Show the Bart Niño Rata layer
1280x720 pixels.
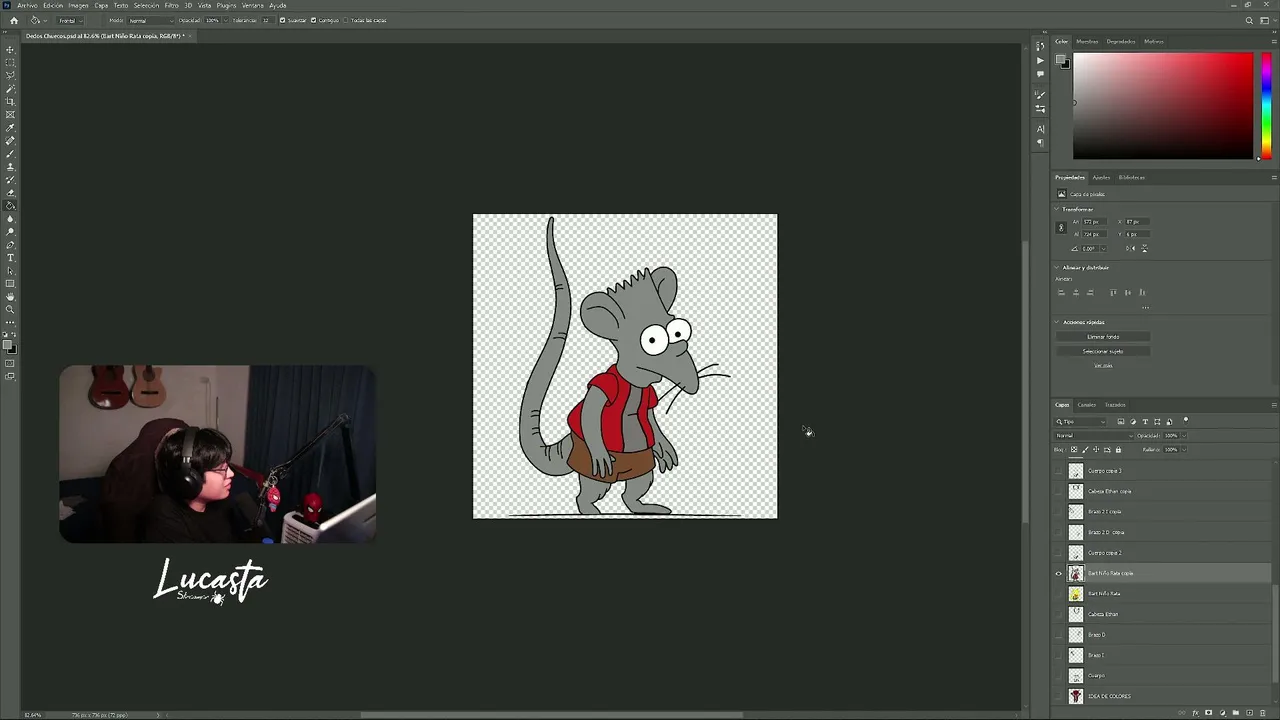pos(1059,594)
